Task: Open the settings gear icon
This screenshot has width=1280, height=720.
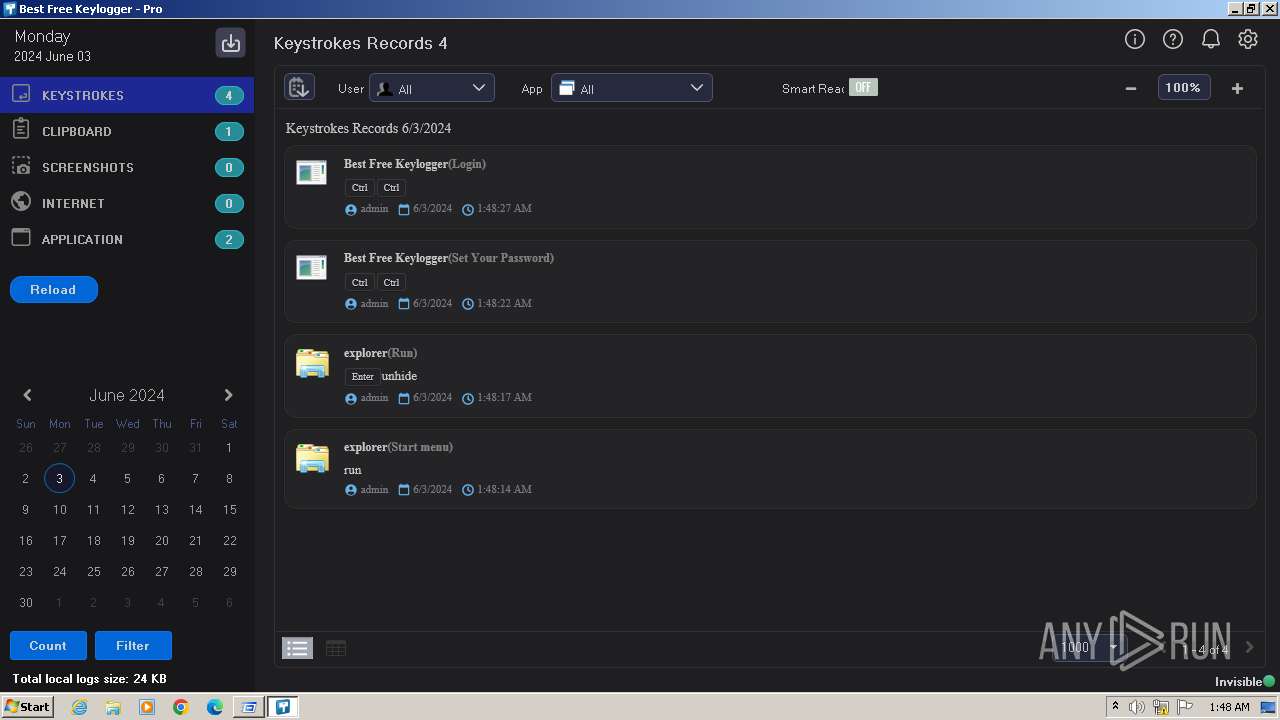Action: click(1248, 39)
